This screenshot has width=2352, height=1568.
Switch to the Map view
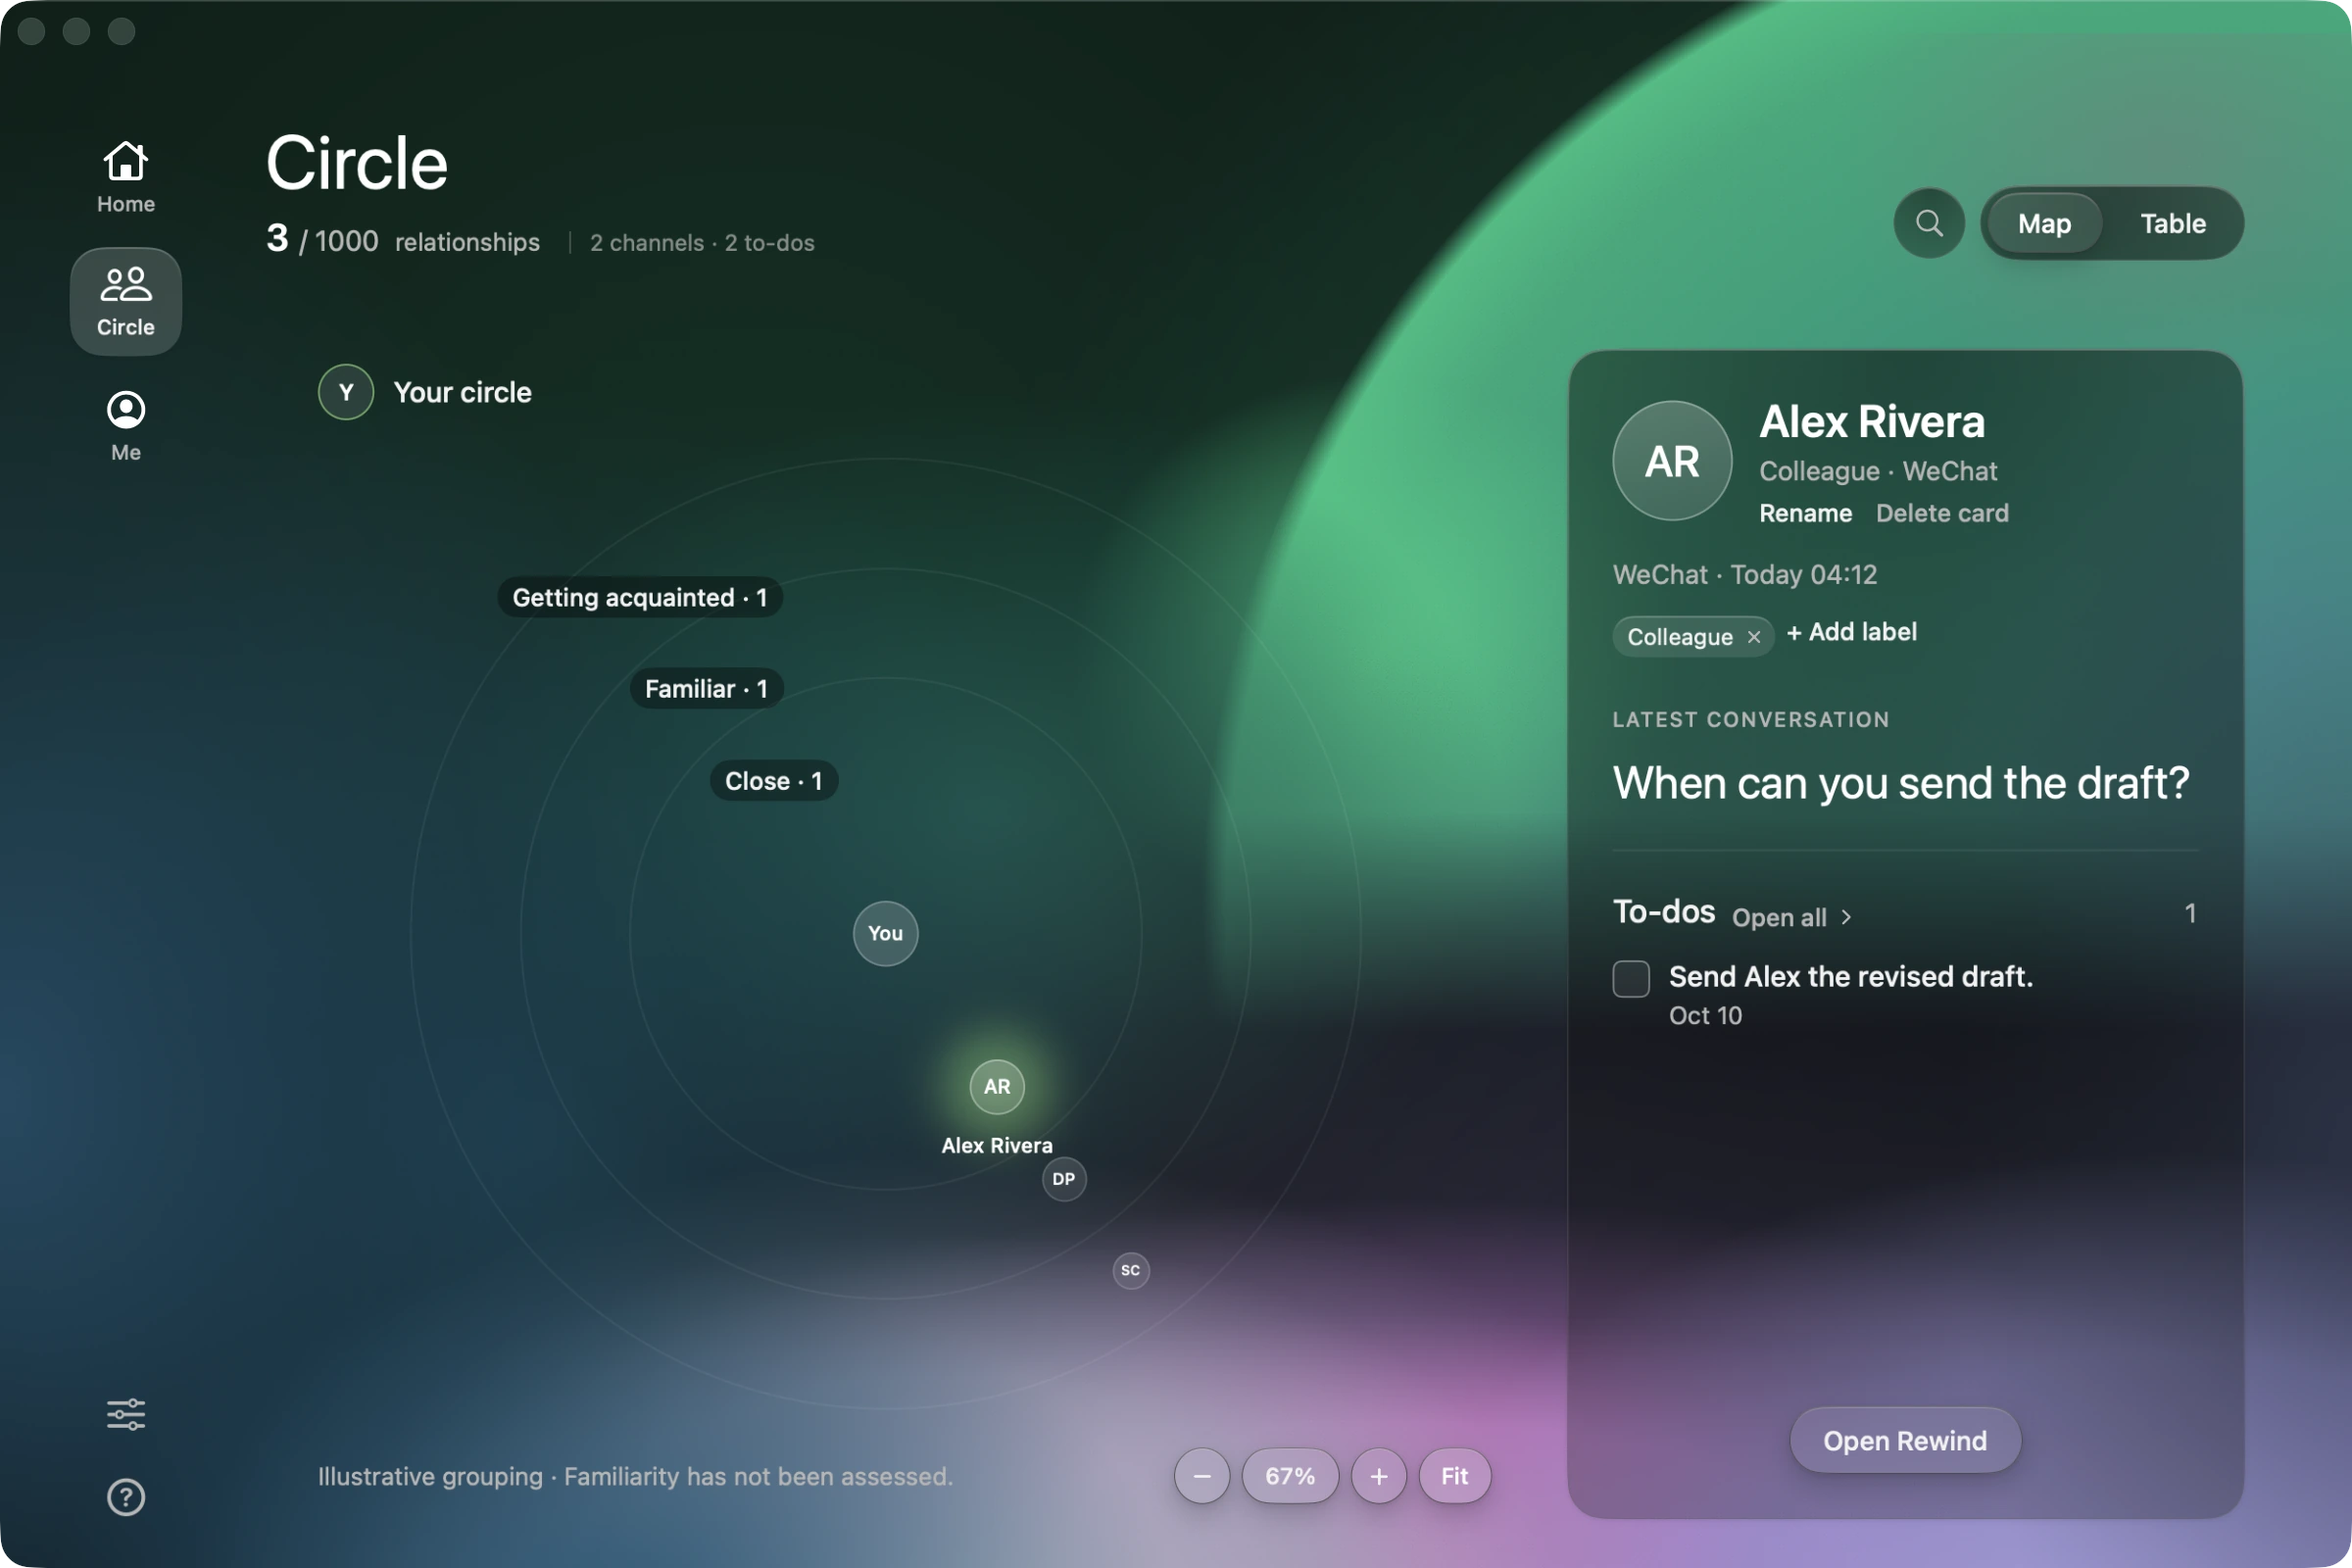(x=2044, y=223)
